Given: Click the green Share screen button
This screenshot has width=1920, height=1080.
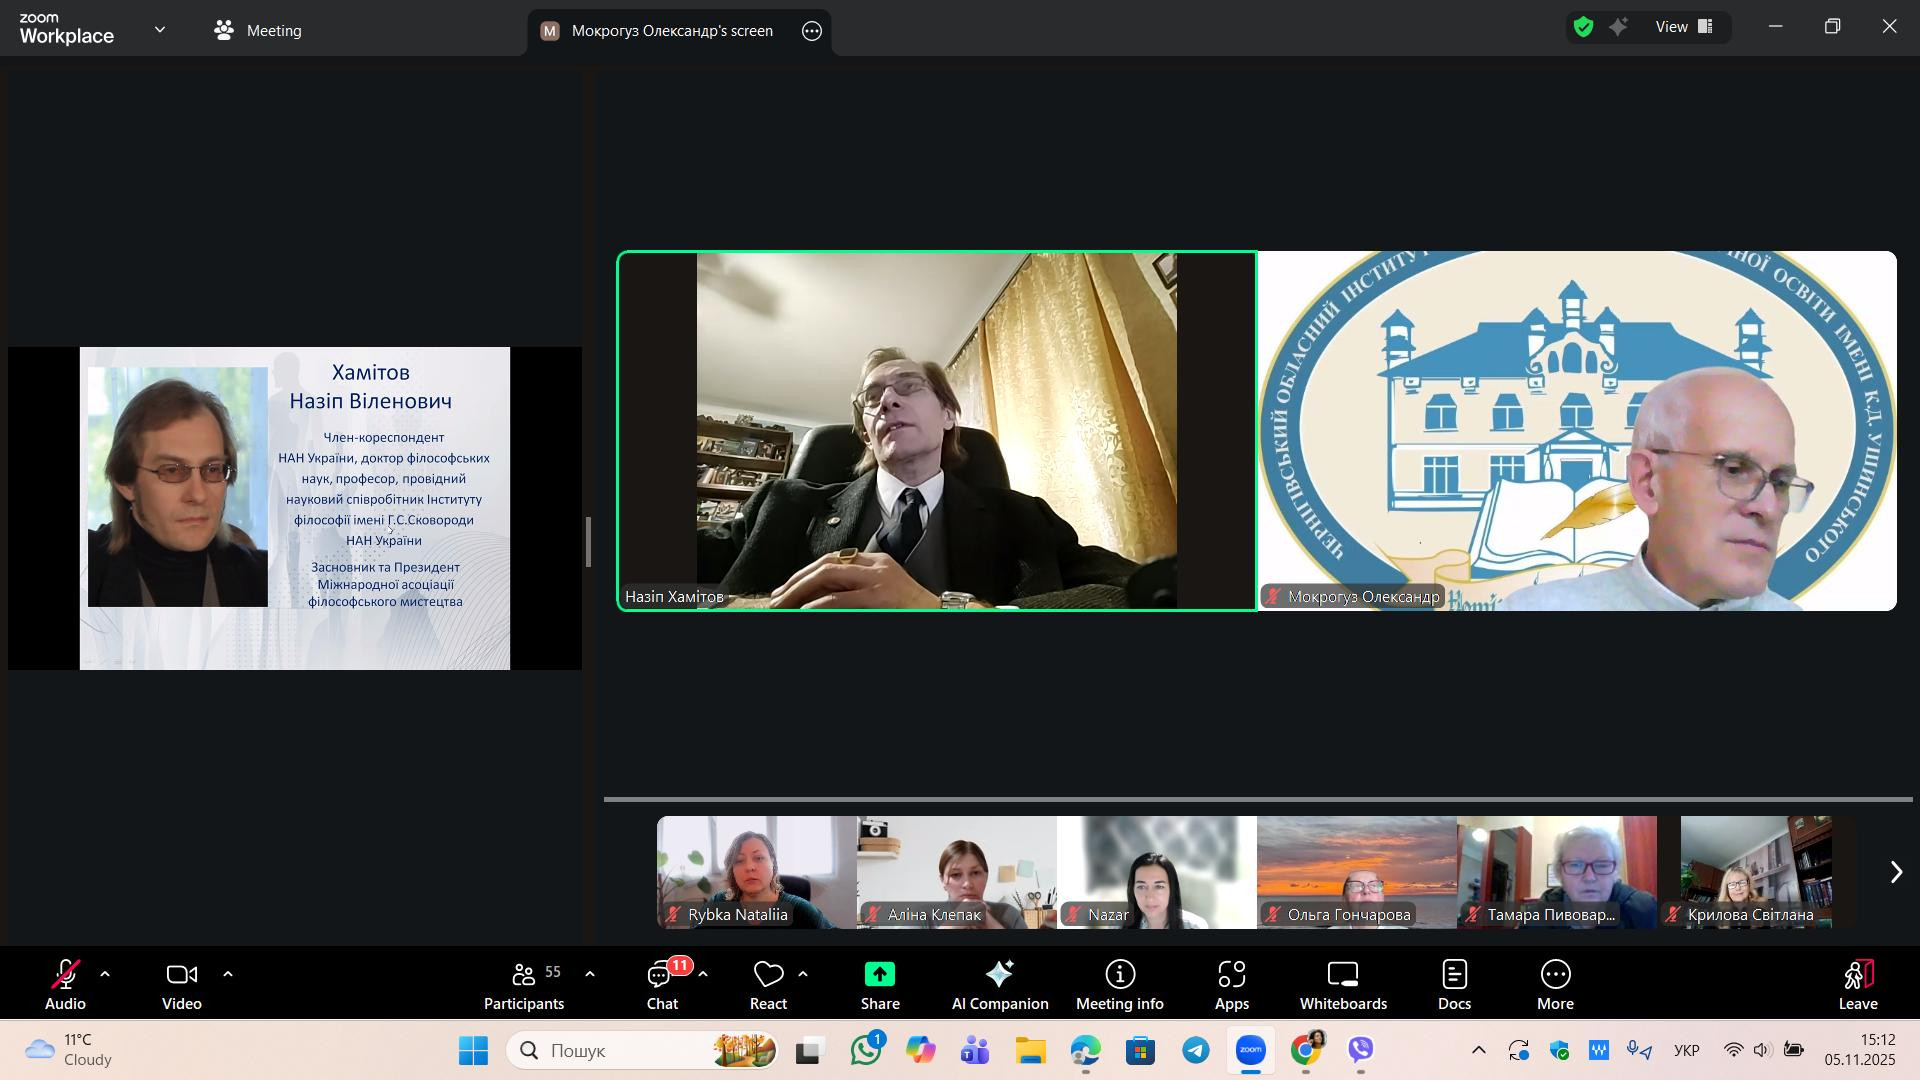Looking at the screenshot, I should [x=880, y=985].
